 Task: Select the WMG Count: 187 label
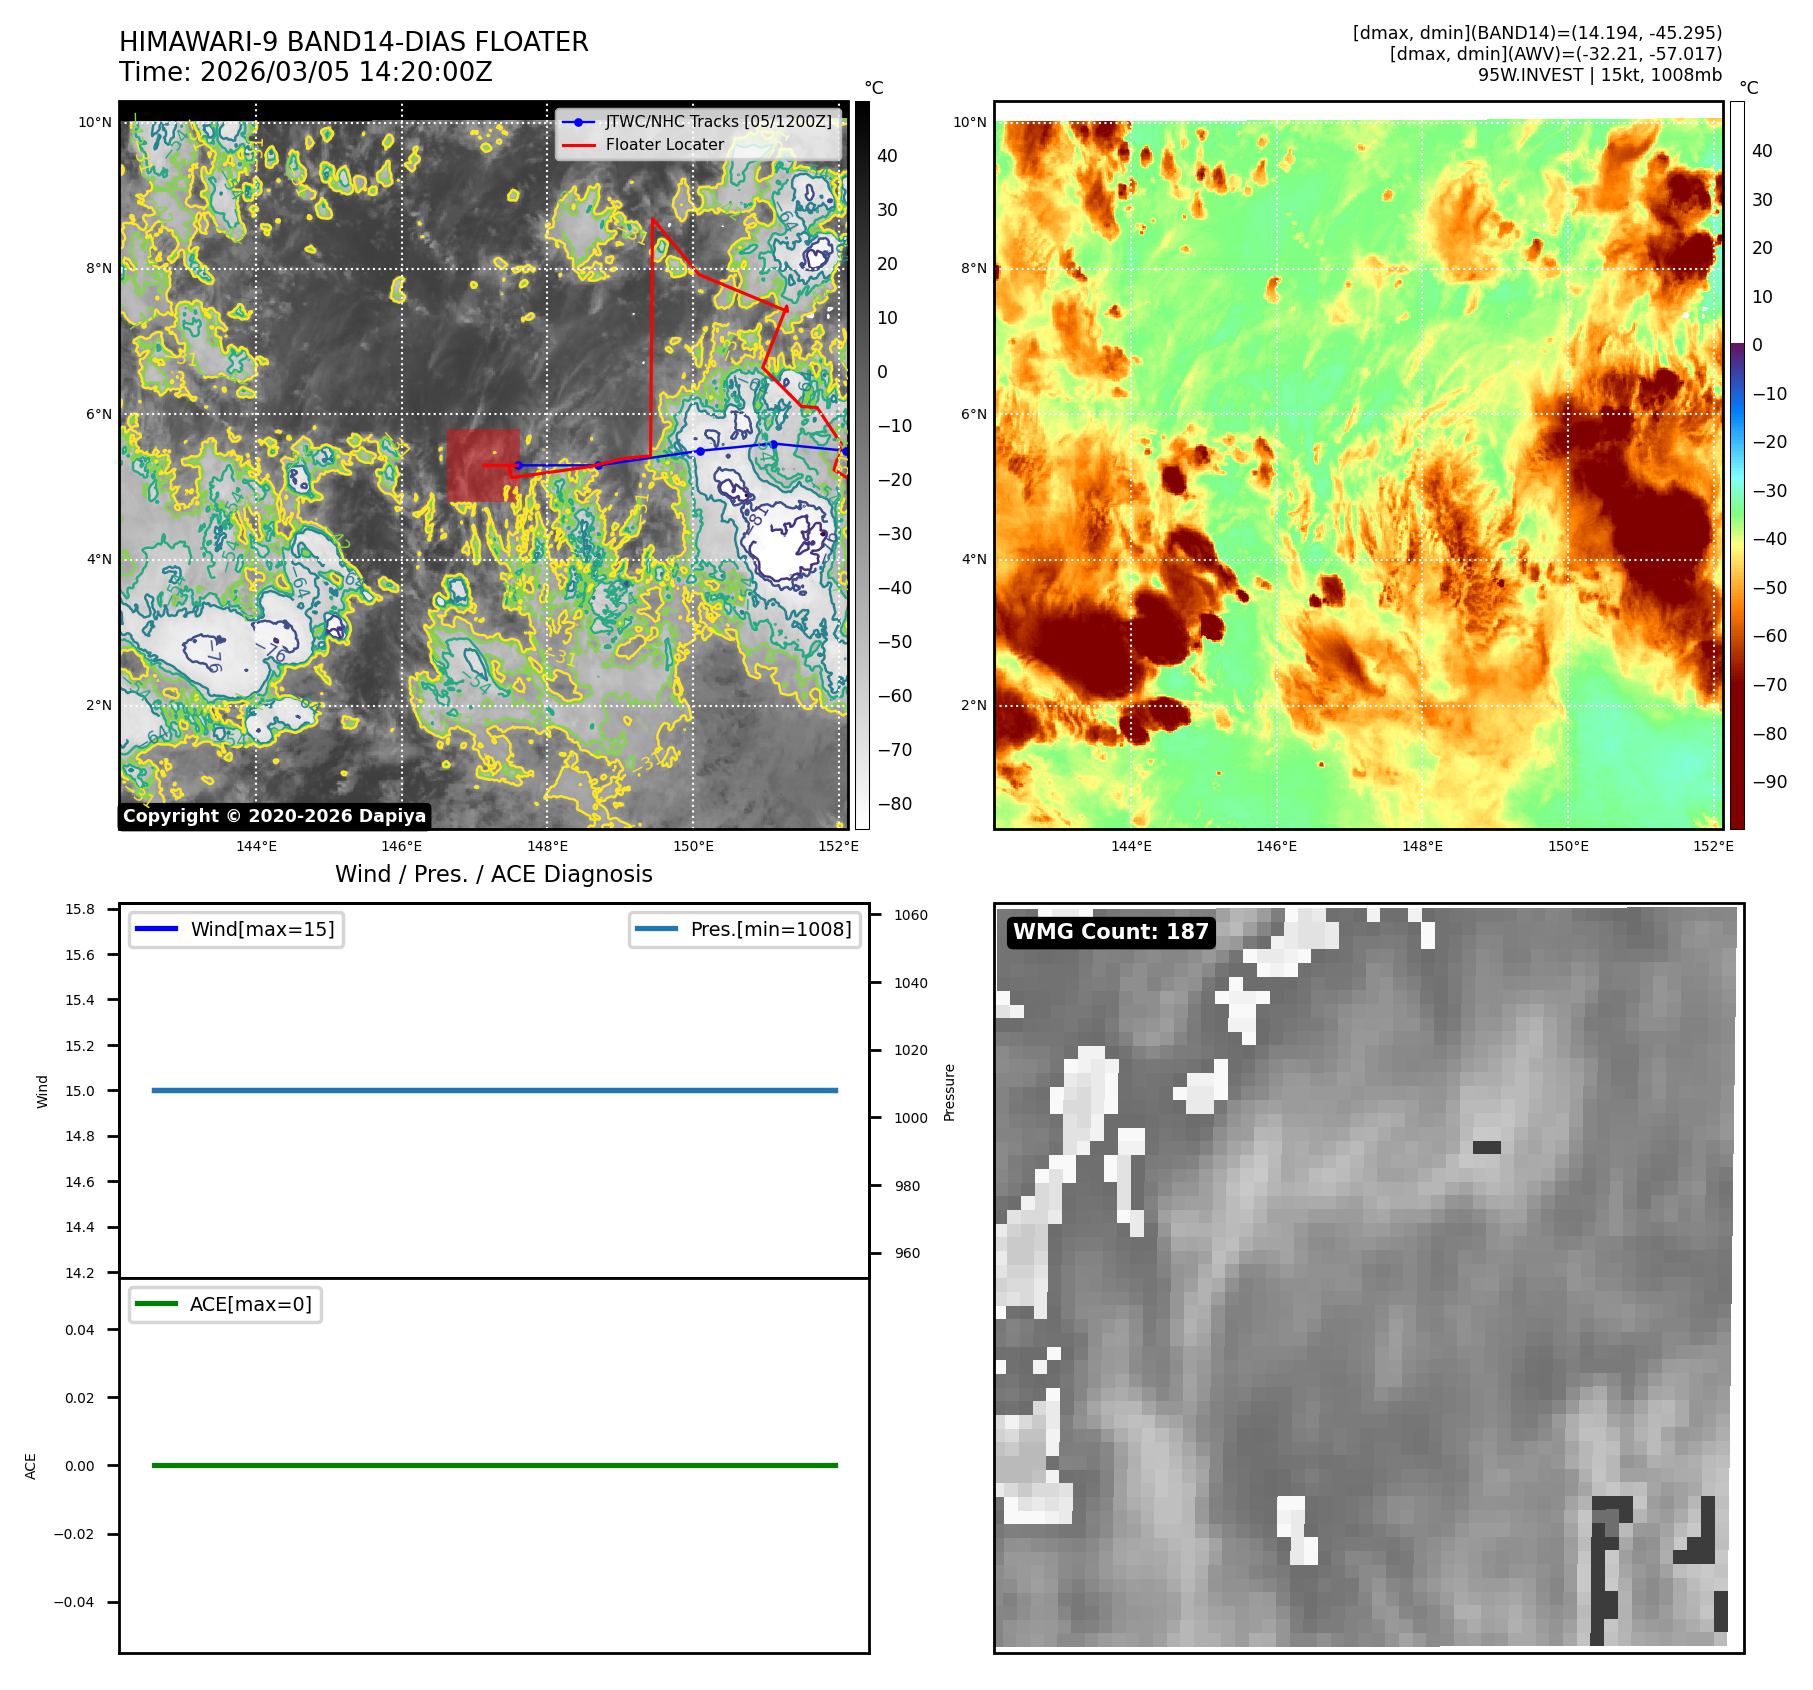tap(1110, 932)
